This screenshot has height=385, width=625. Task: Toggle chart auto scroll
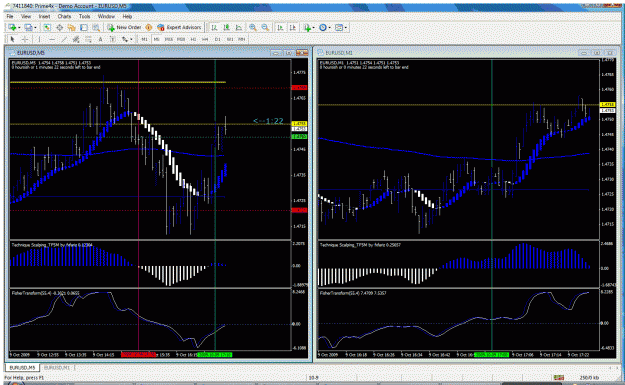coord(280,27)
